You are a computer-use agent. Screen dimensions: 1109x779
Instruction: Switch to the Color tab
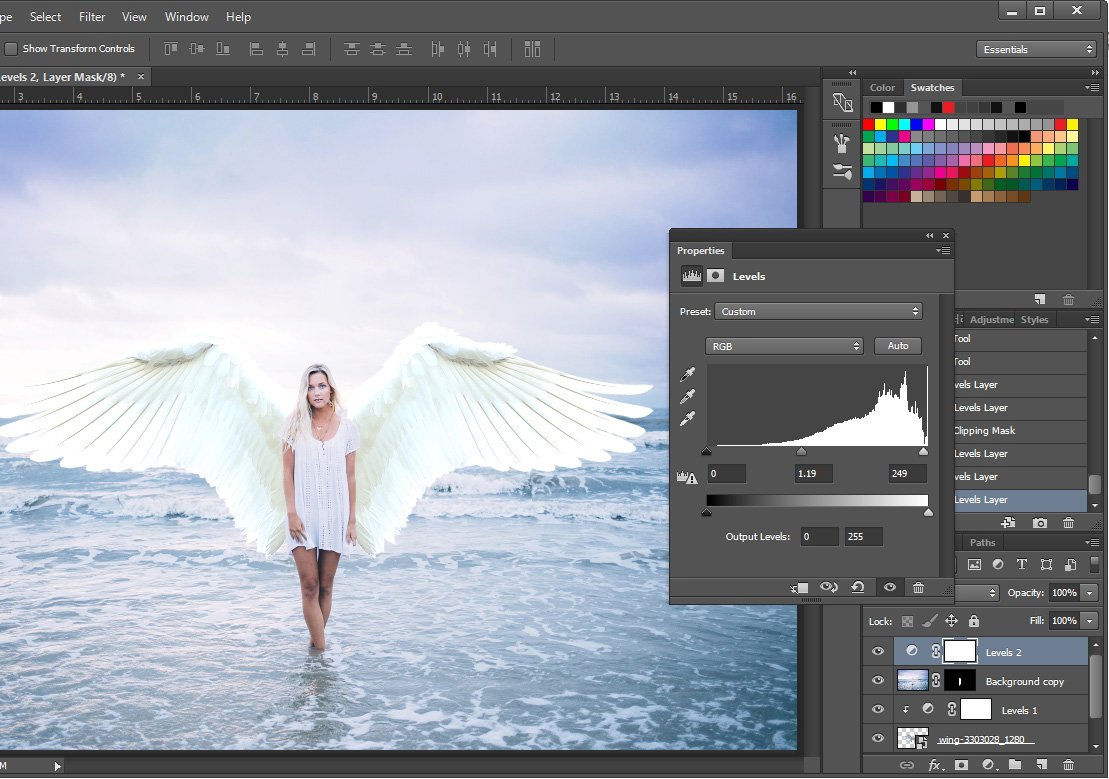click(883, 87)
